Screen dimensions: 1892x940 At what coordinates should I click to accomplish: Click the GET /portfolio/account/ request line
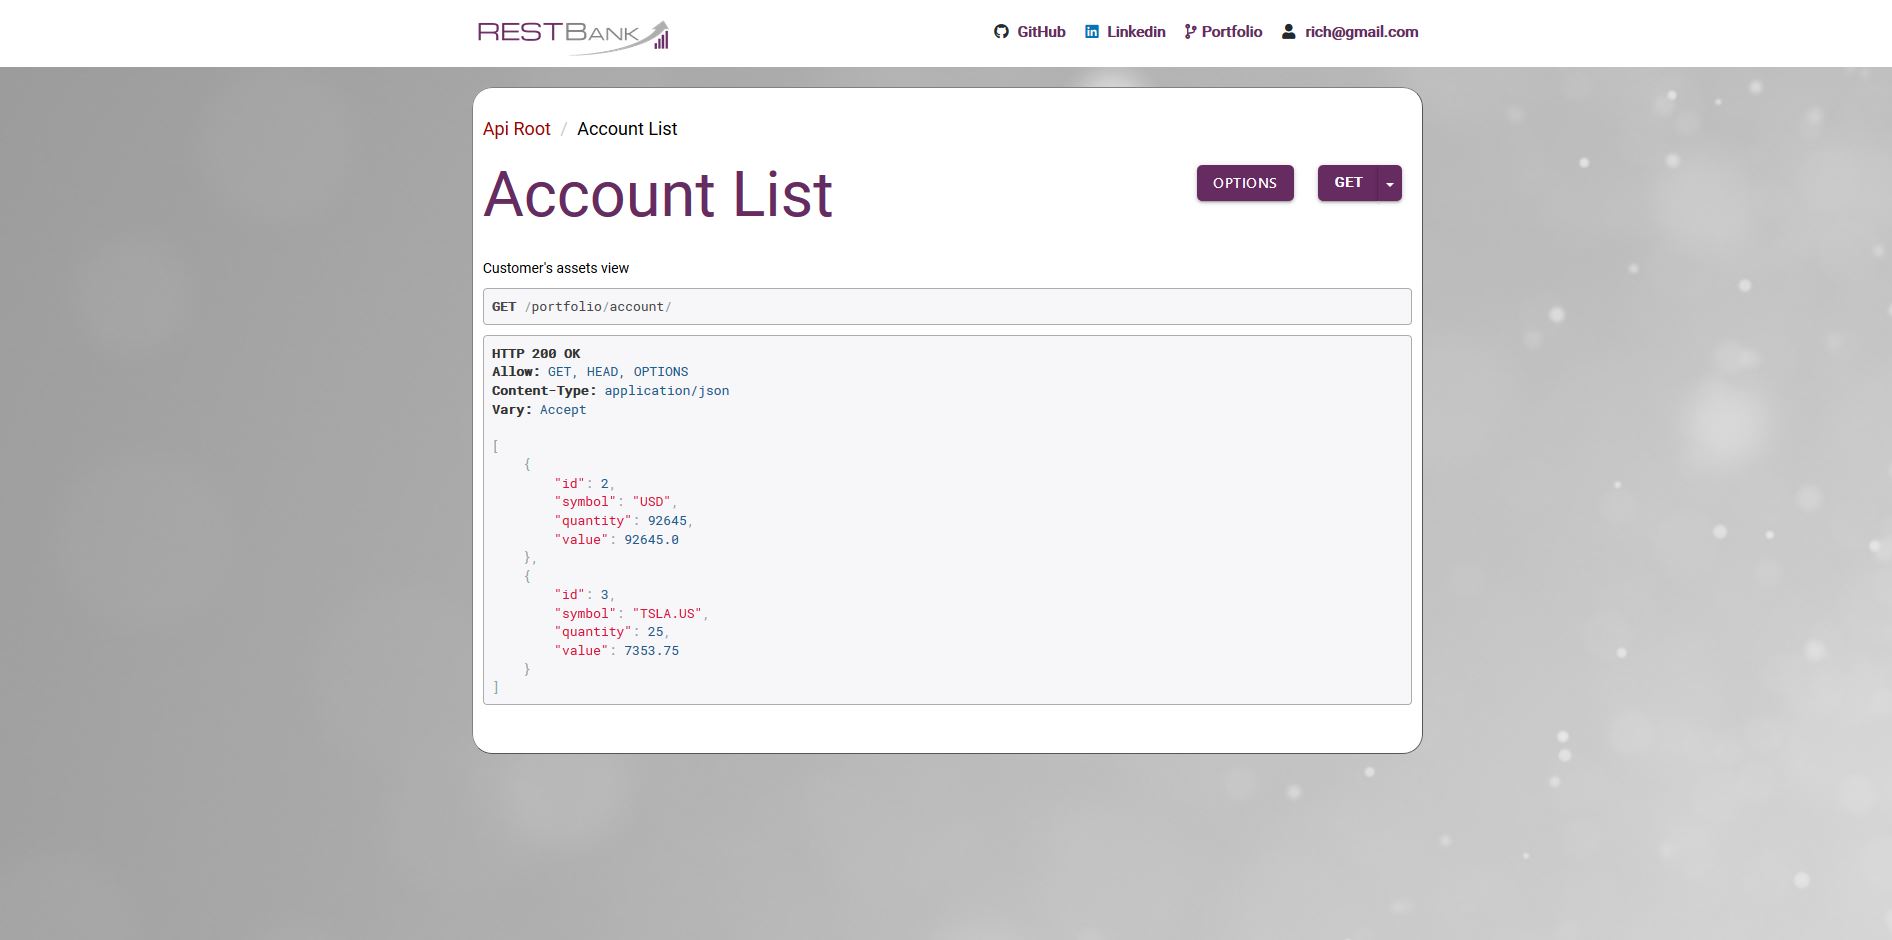[x=580, y=306]
